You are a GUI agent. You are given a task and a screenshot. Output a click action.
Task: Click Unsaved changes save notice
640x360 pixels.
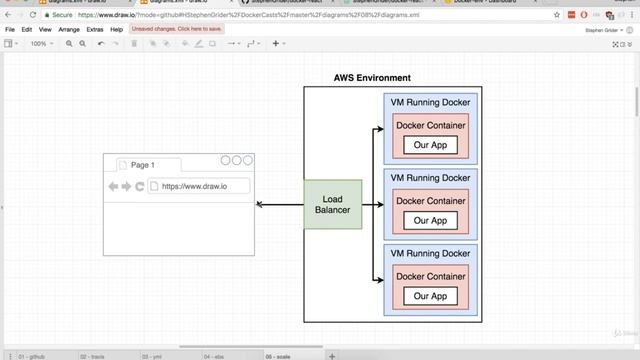point(177,29)
